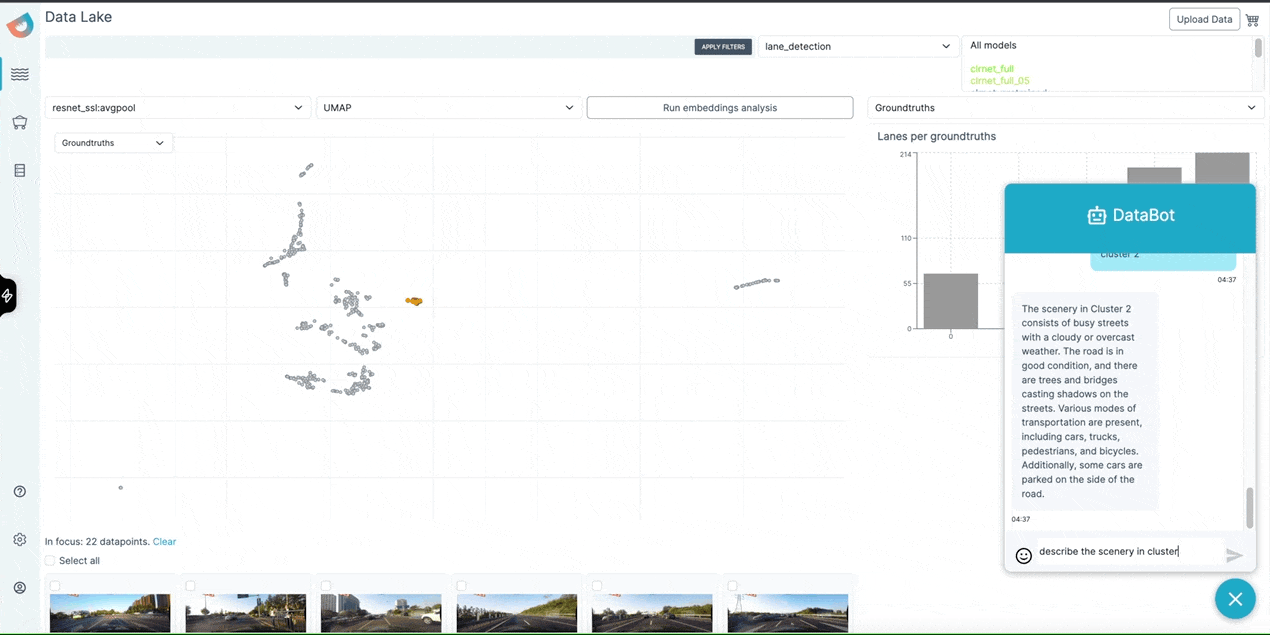Click the emoji smiley in DataBot chat

click(x=1023, y=556)
